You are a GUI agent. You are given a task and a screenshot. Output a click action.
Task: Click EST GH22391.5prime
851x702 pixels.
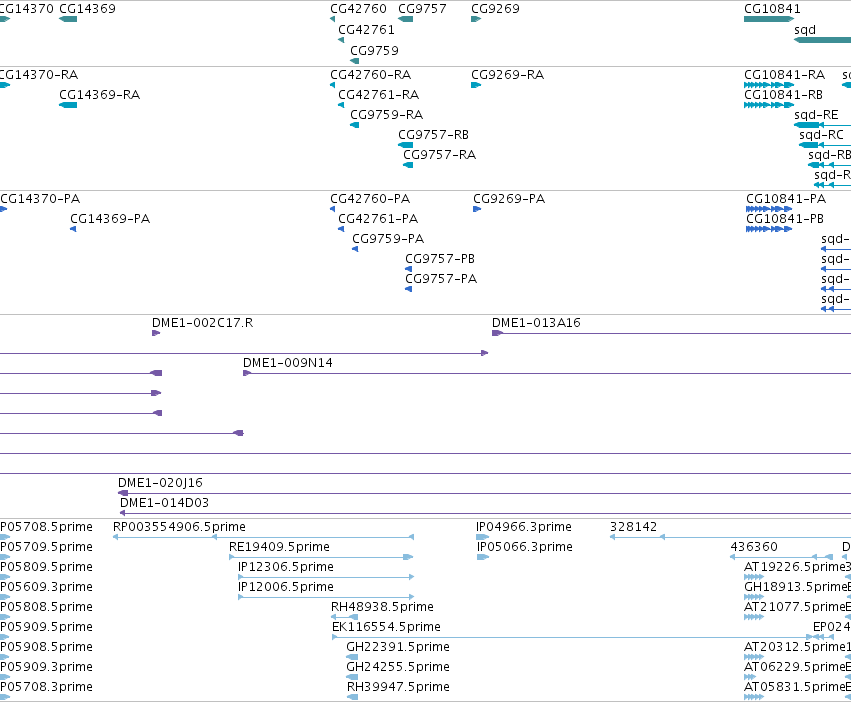[398, 647]
